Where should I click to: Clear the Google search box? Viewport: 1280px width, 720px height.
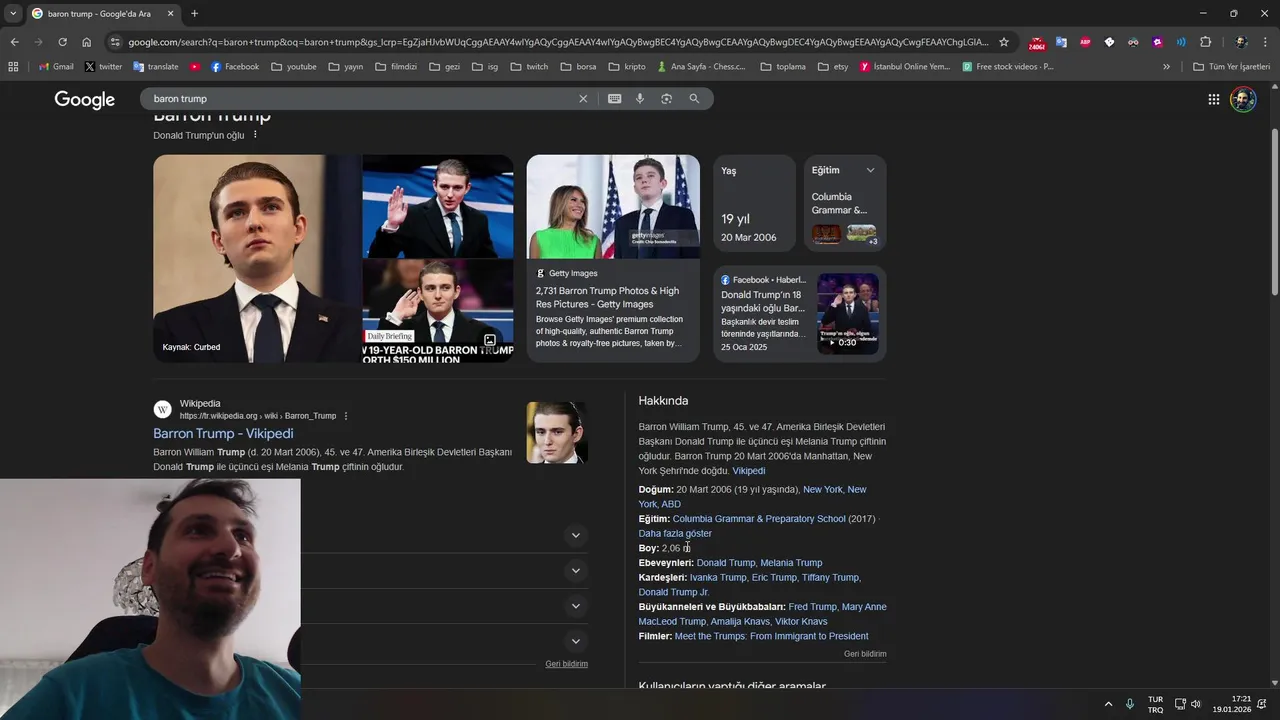[x=583, y=99]
